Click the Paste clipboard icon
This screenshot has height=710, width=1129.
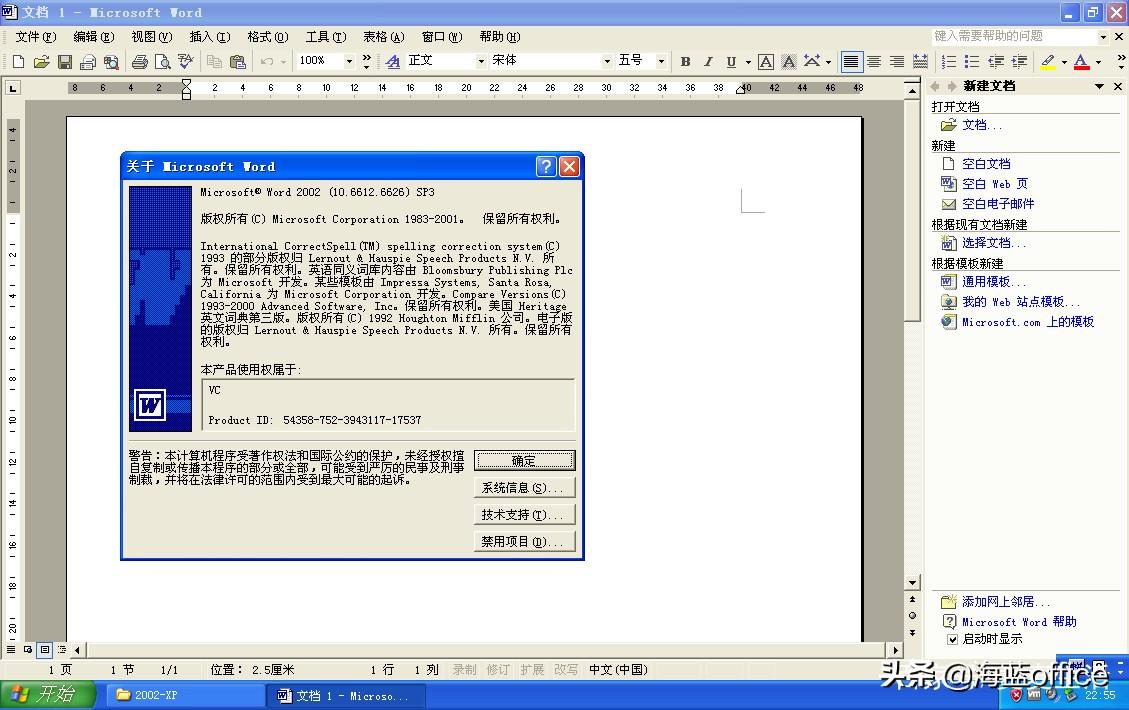click(x=238, y=62)
